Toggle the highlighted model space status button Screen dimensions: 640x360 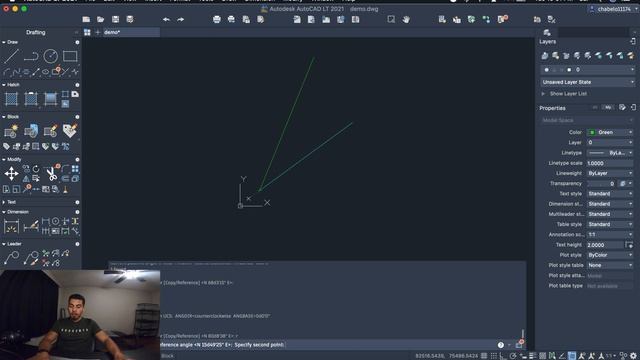point(572,356)
